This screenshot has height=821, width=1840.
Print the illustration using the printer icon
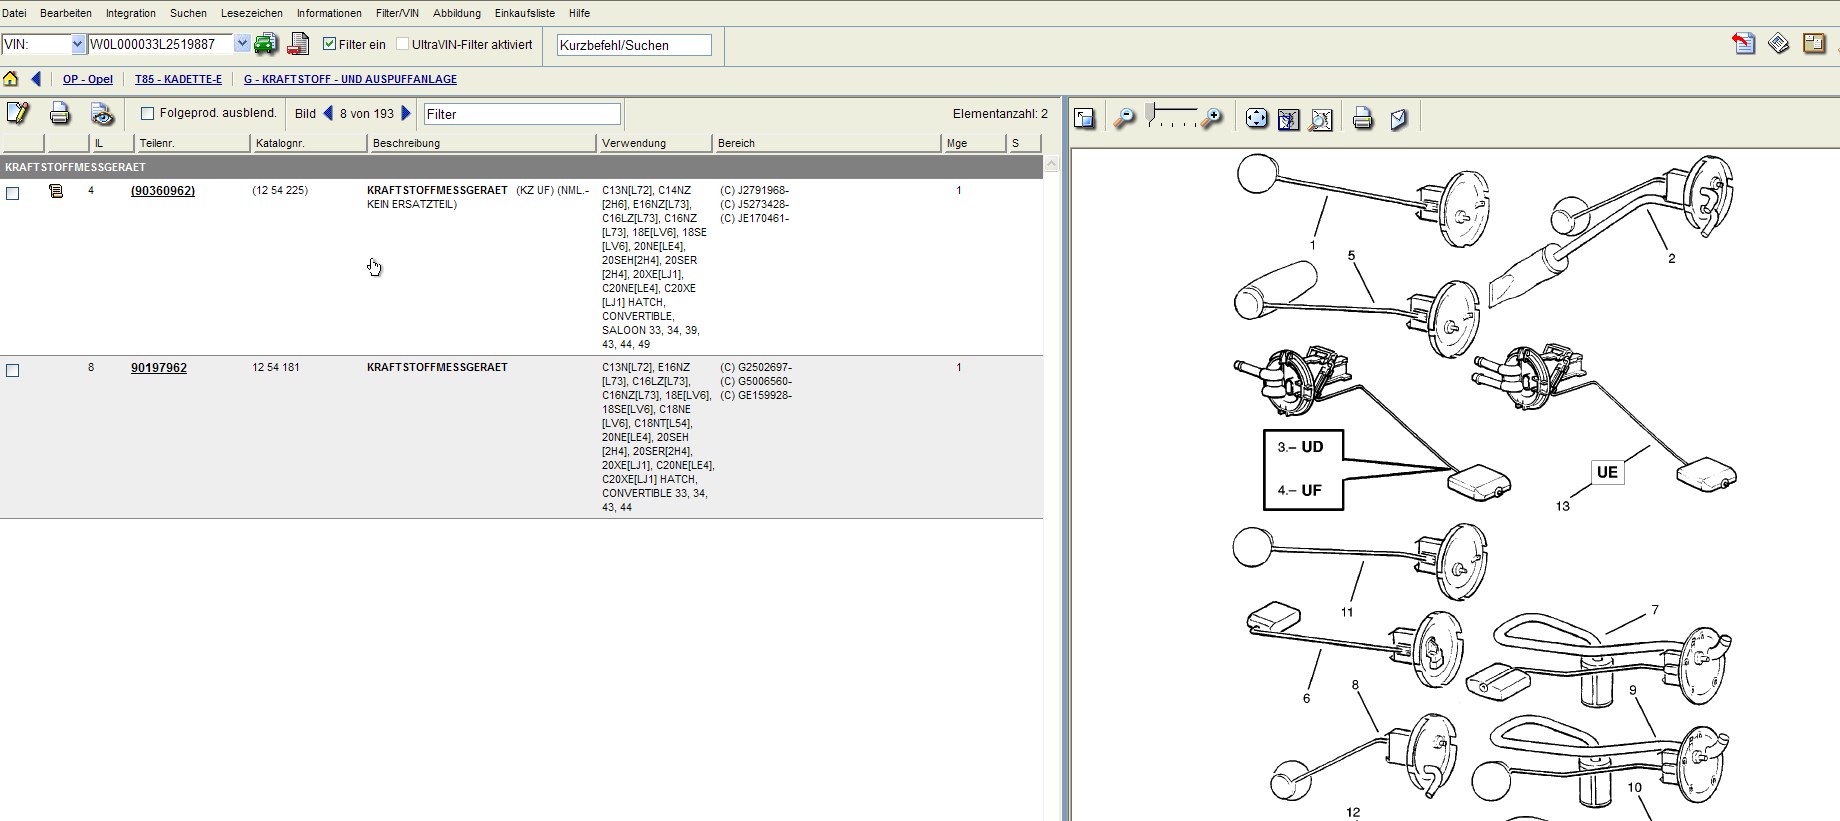click(1362, 119)
